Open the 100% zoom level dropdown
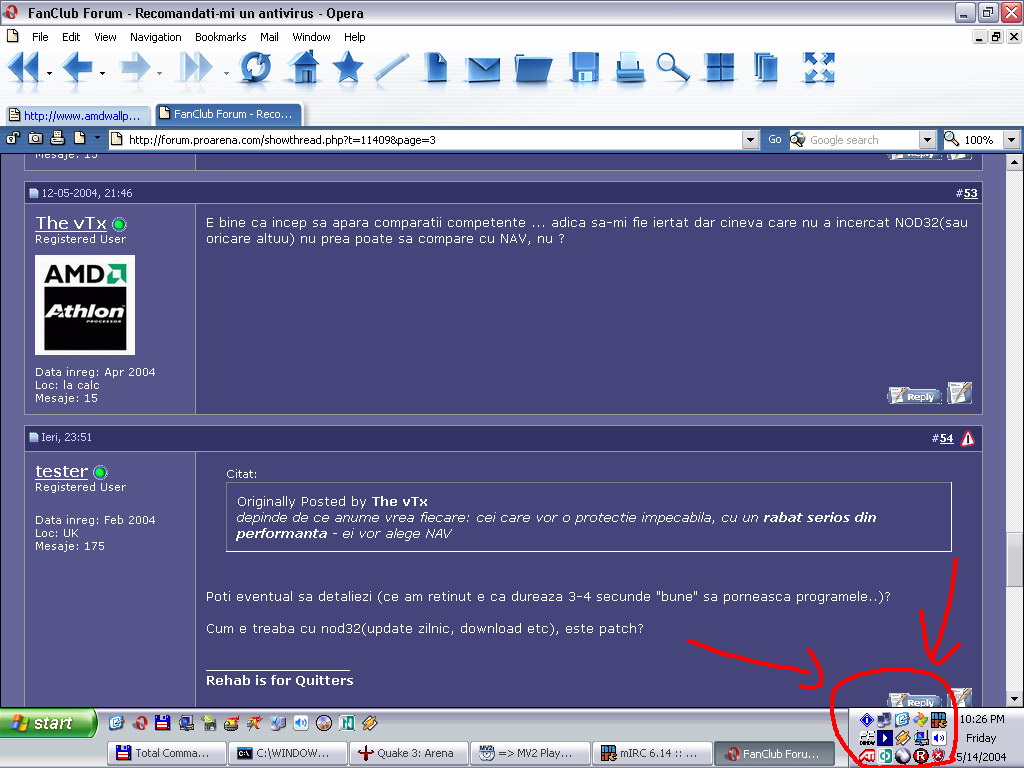Viewport: 1024px width, 768px height. 1011,140
